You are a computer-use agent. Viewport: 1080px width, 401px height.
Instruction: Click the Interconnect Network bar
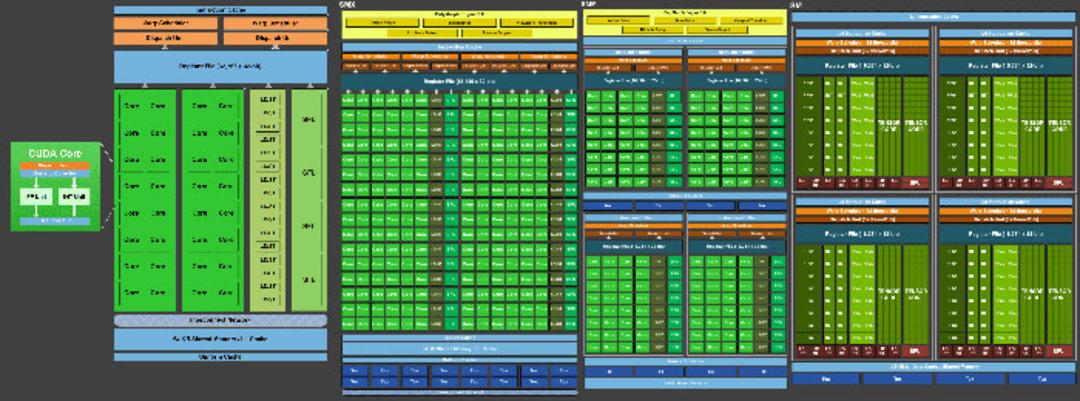(x=220, y=320)
